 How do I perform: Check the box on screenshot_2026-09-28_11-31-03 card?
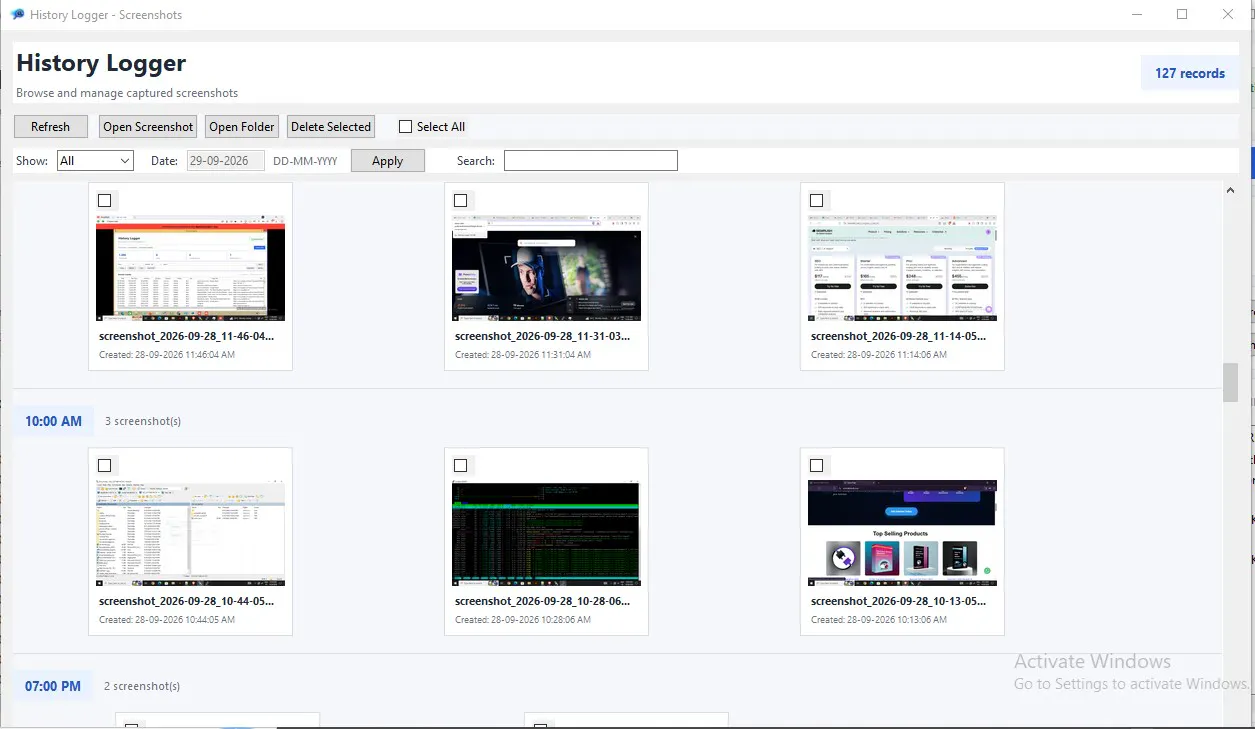[x=460, y=200]
